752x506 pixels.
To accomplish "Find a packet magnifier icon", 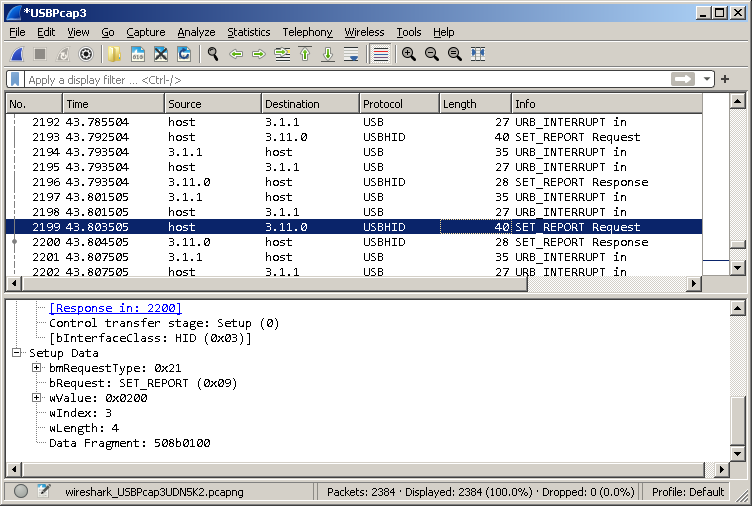I will click(212, 54).
